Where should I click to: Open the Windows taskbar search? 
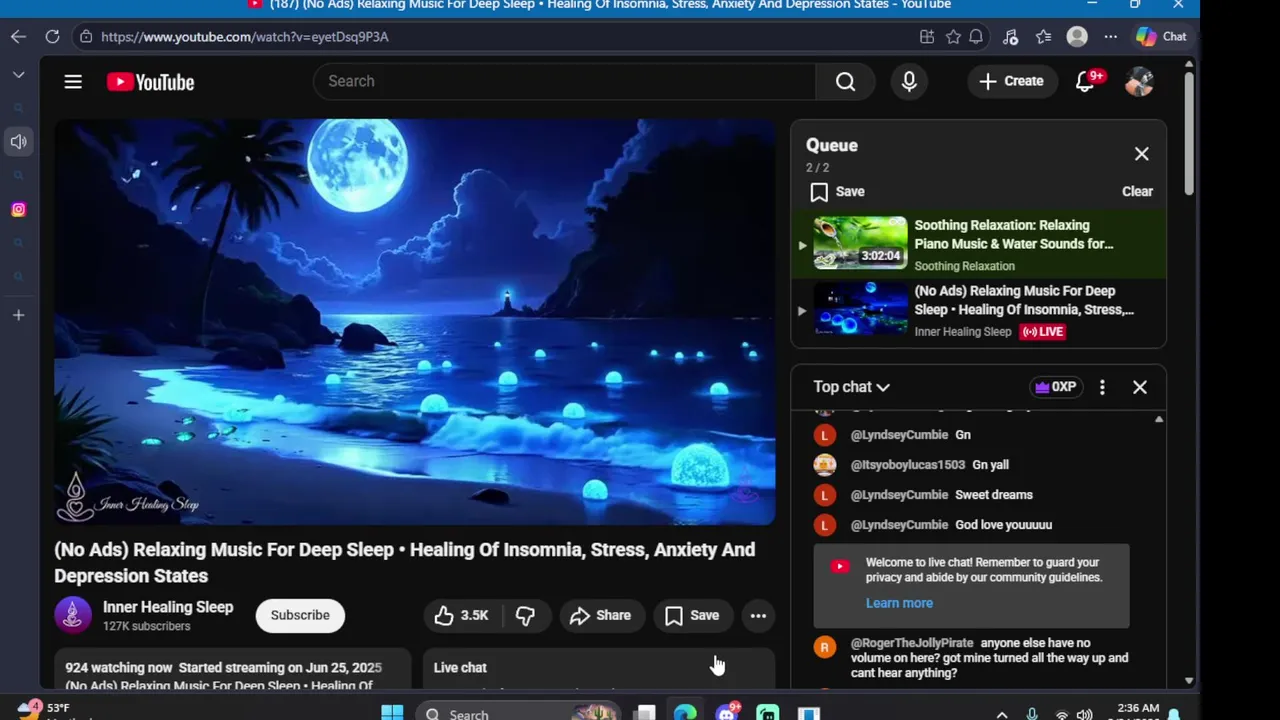click(x=517, y=713)
